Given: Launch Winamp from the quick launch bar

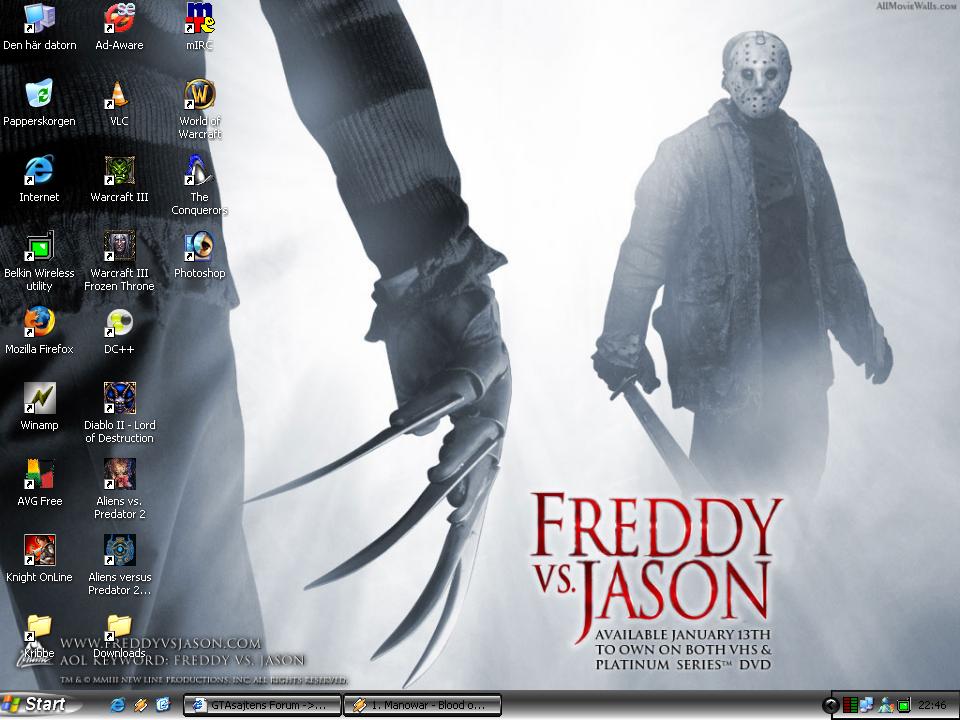Looking at the screenshot, I should point(140,705).
